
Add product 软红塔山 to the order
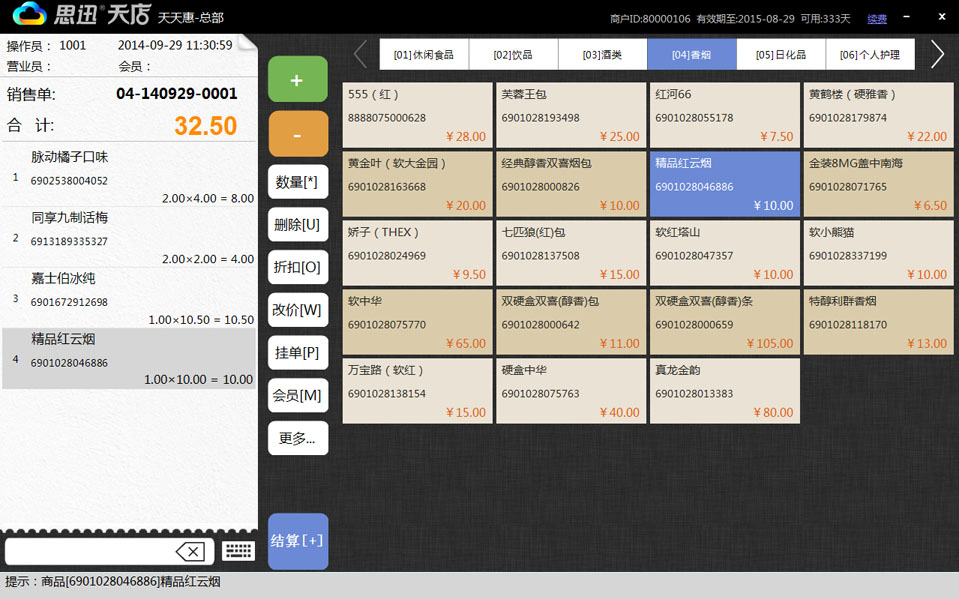725,254
